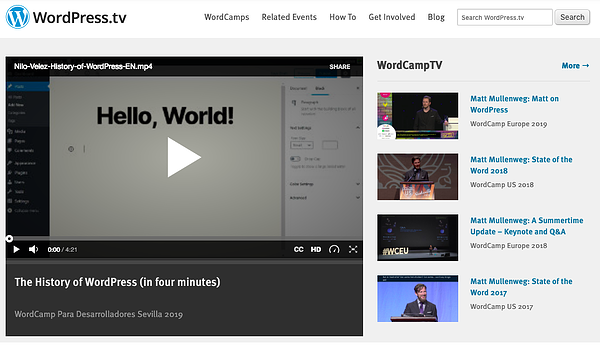Start the video with the big play button

tap(184, 157)
